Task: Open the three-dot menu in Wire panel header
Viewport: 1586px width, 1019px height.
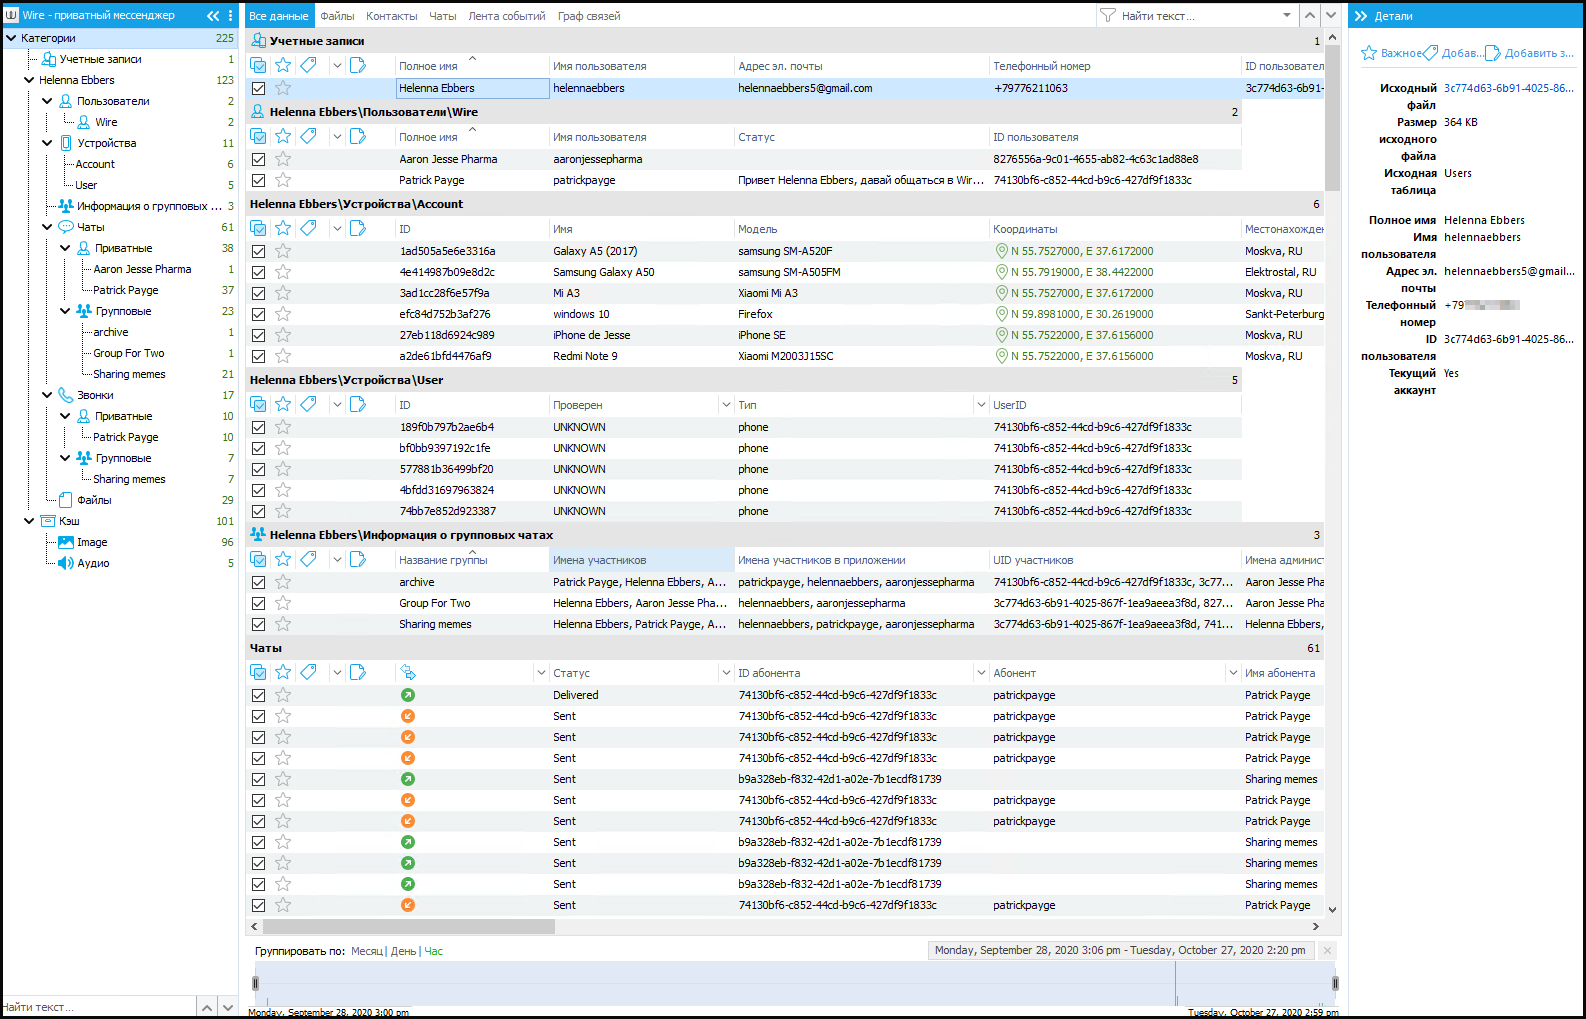Action: (231, 15)
